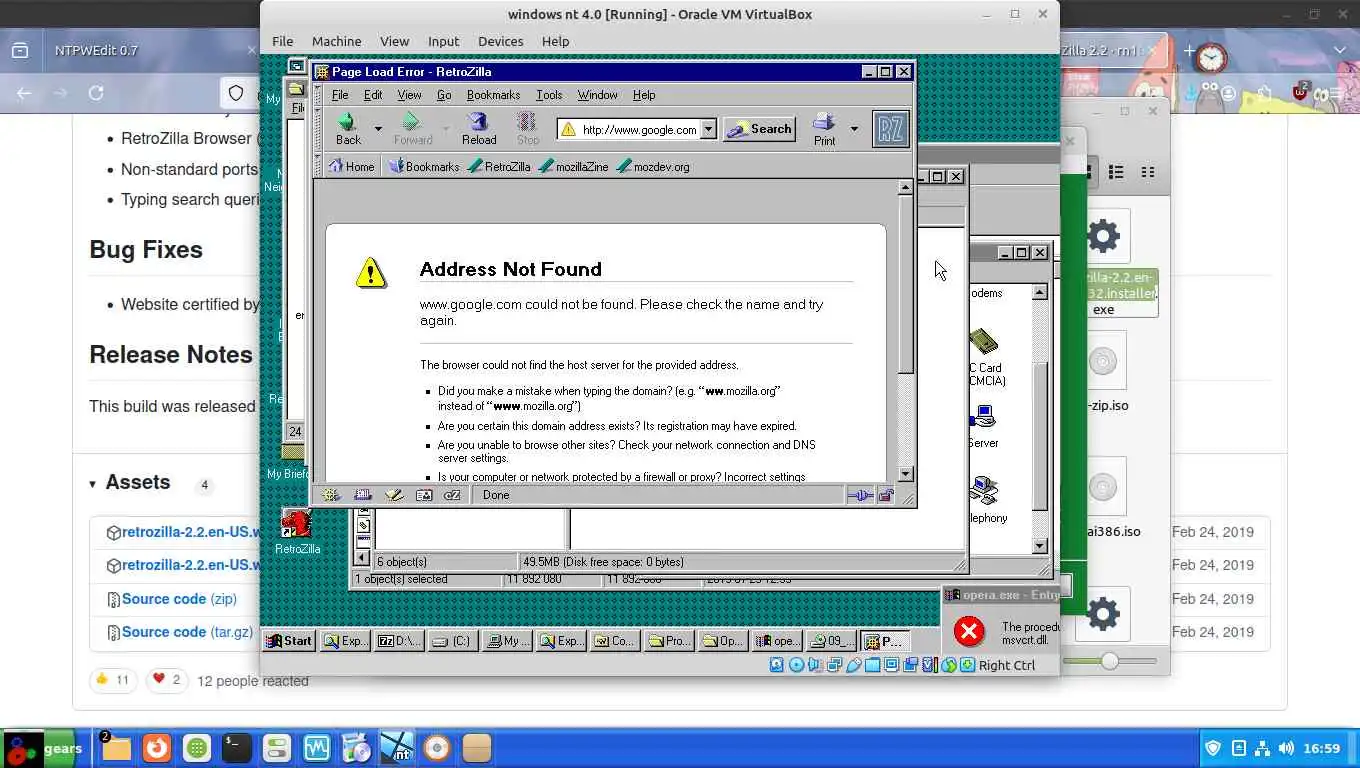This screenshot has height=768, width=1360.
Task: Open the terminal icon in host taskbar
Action: click(x=236, y=748)
